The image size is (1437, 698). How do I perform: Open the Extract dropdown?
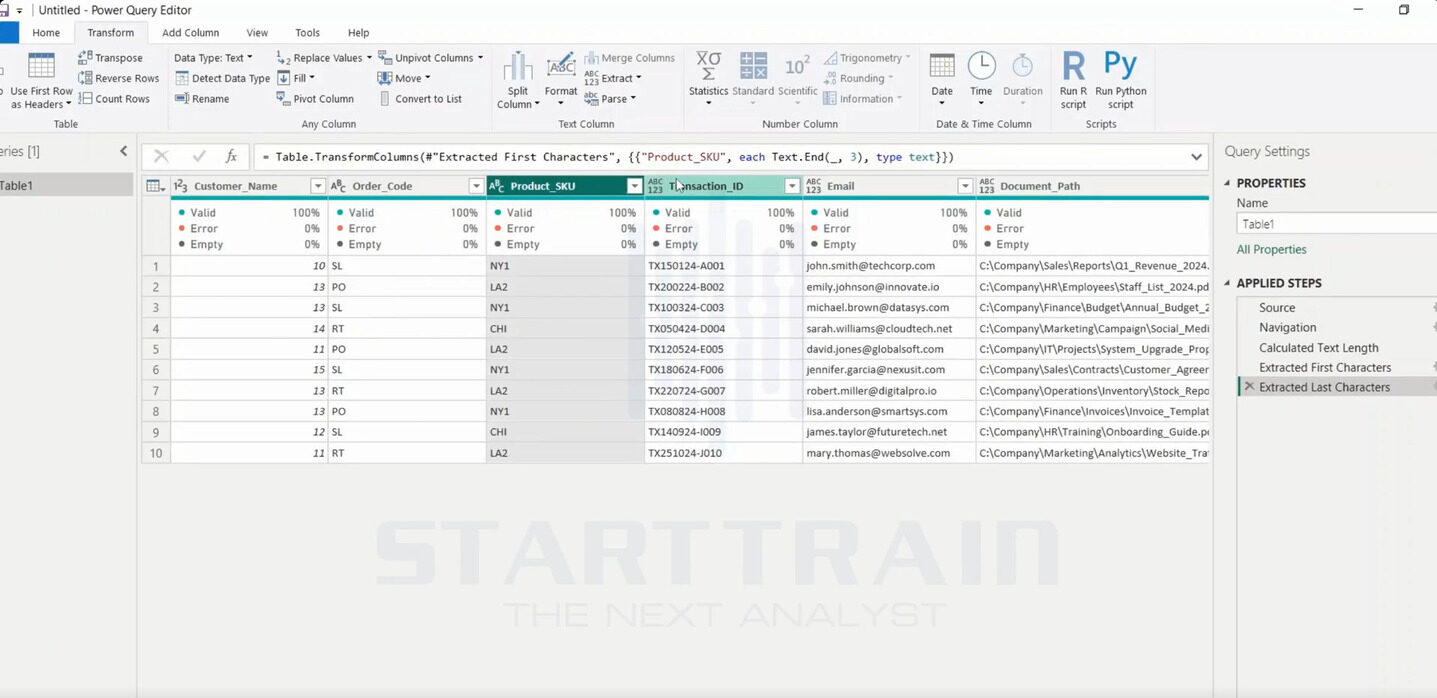613,78
